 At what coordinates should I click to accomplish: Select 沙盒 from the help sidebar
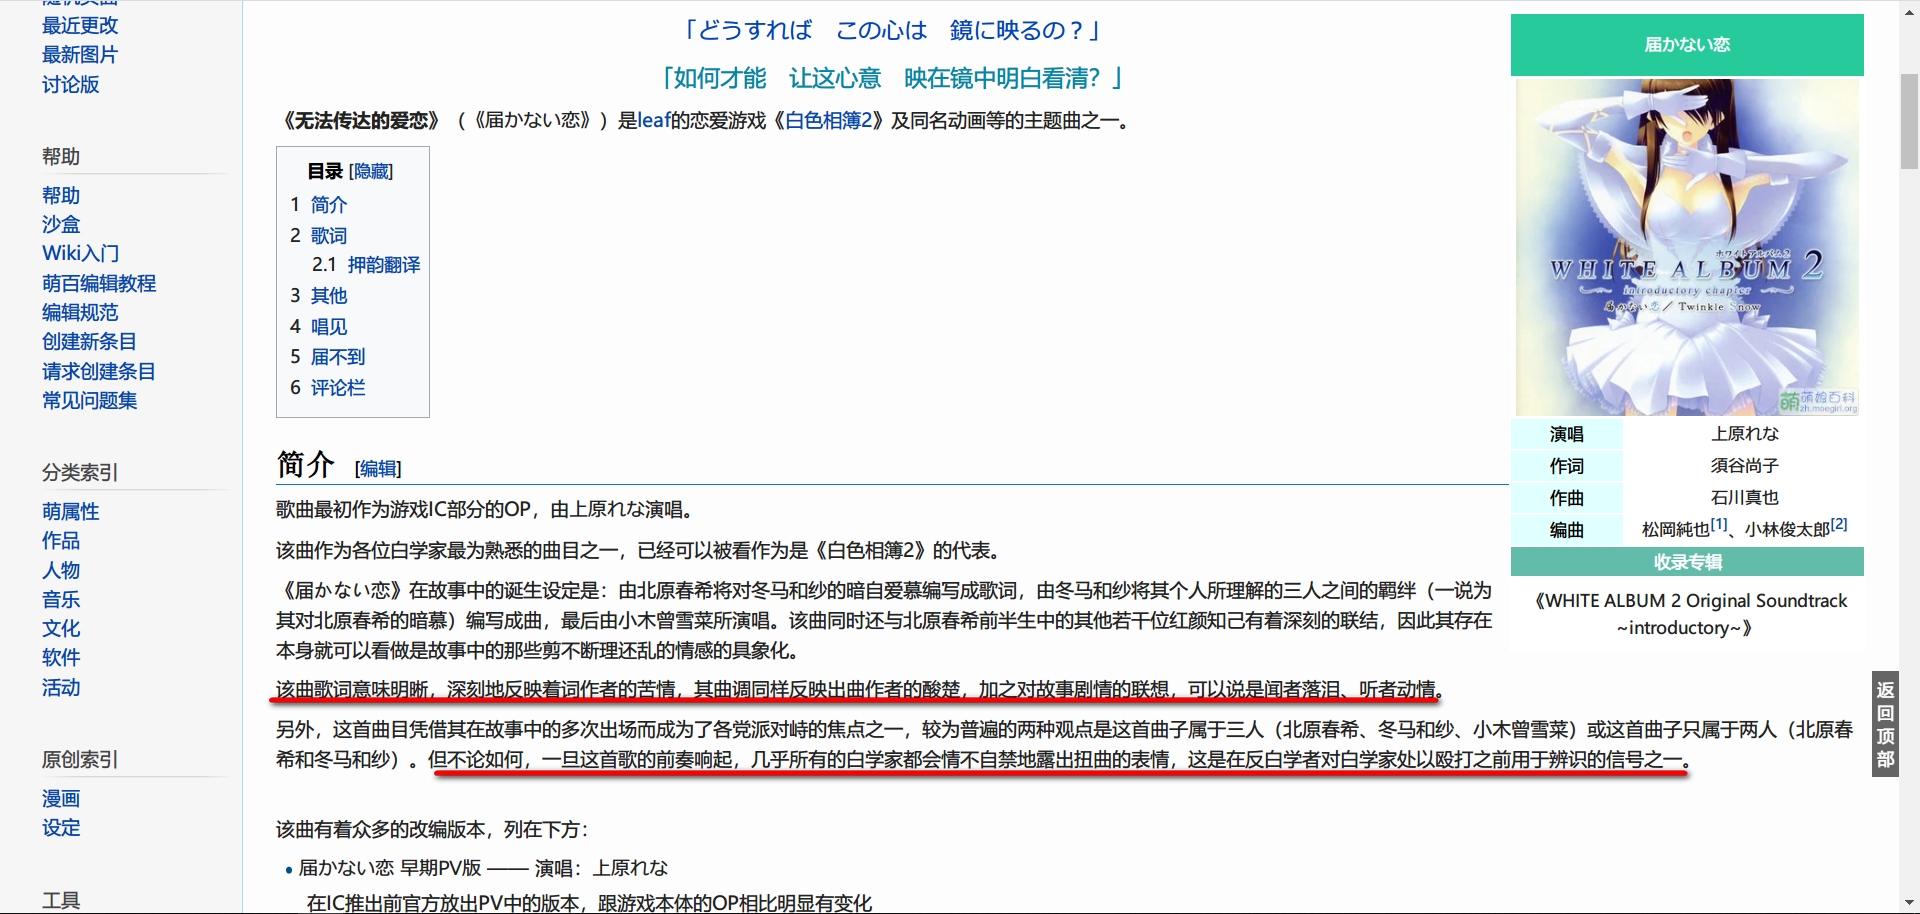click(x=61, y=225)
